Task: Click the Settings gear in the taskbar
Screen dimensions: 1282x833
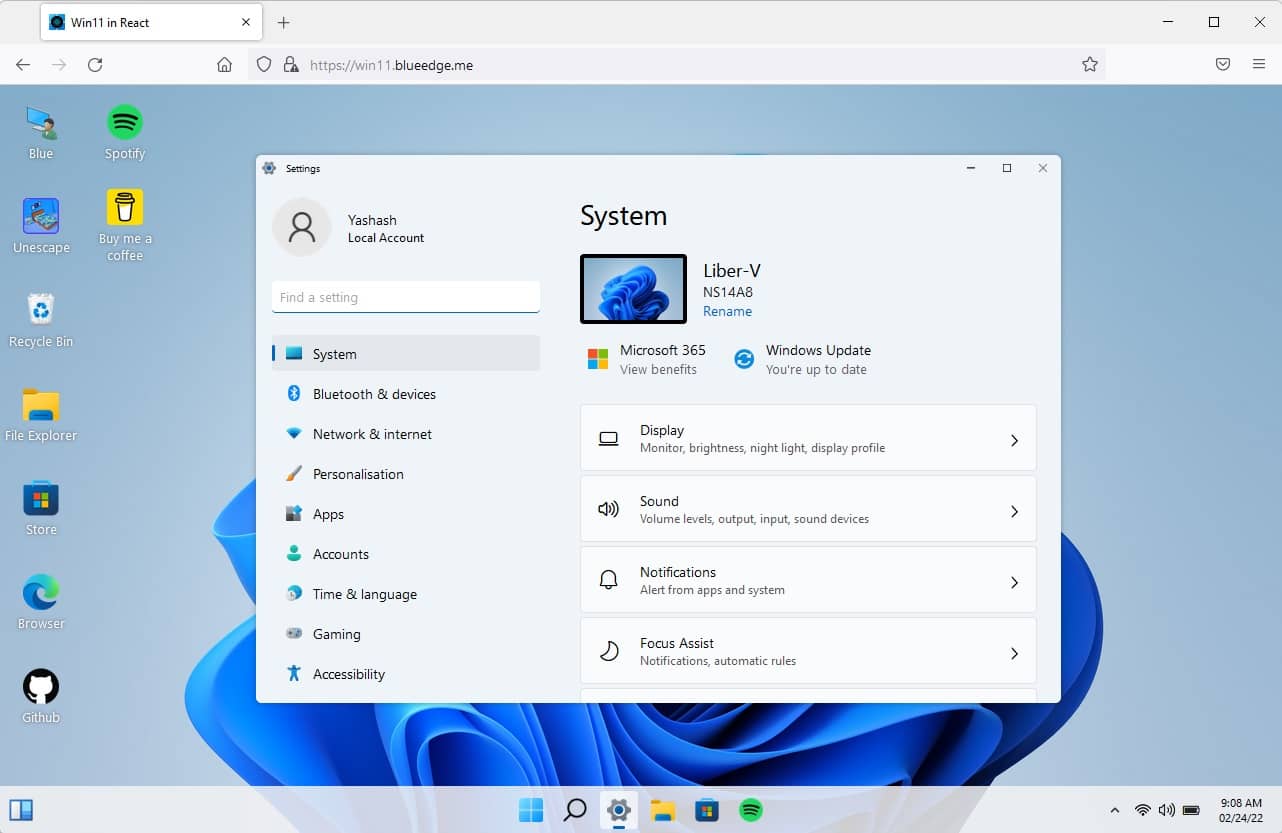Action: (619, 809)
